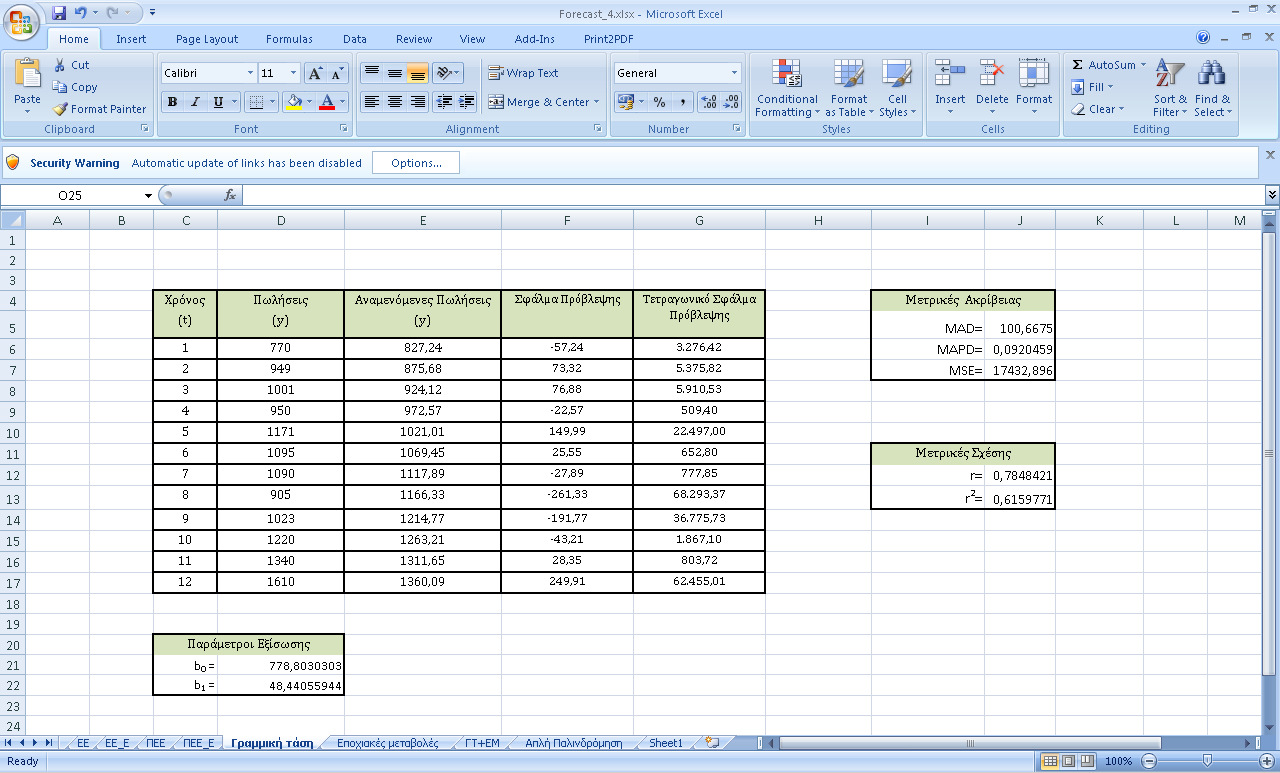Toggle center horizontal alignment
Image resolution: width=1280 pixels, height=773 pixels.
[x=395, y=102]
